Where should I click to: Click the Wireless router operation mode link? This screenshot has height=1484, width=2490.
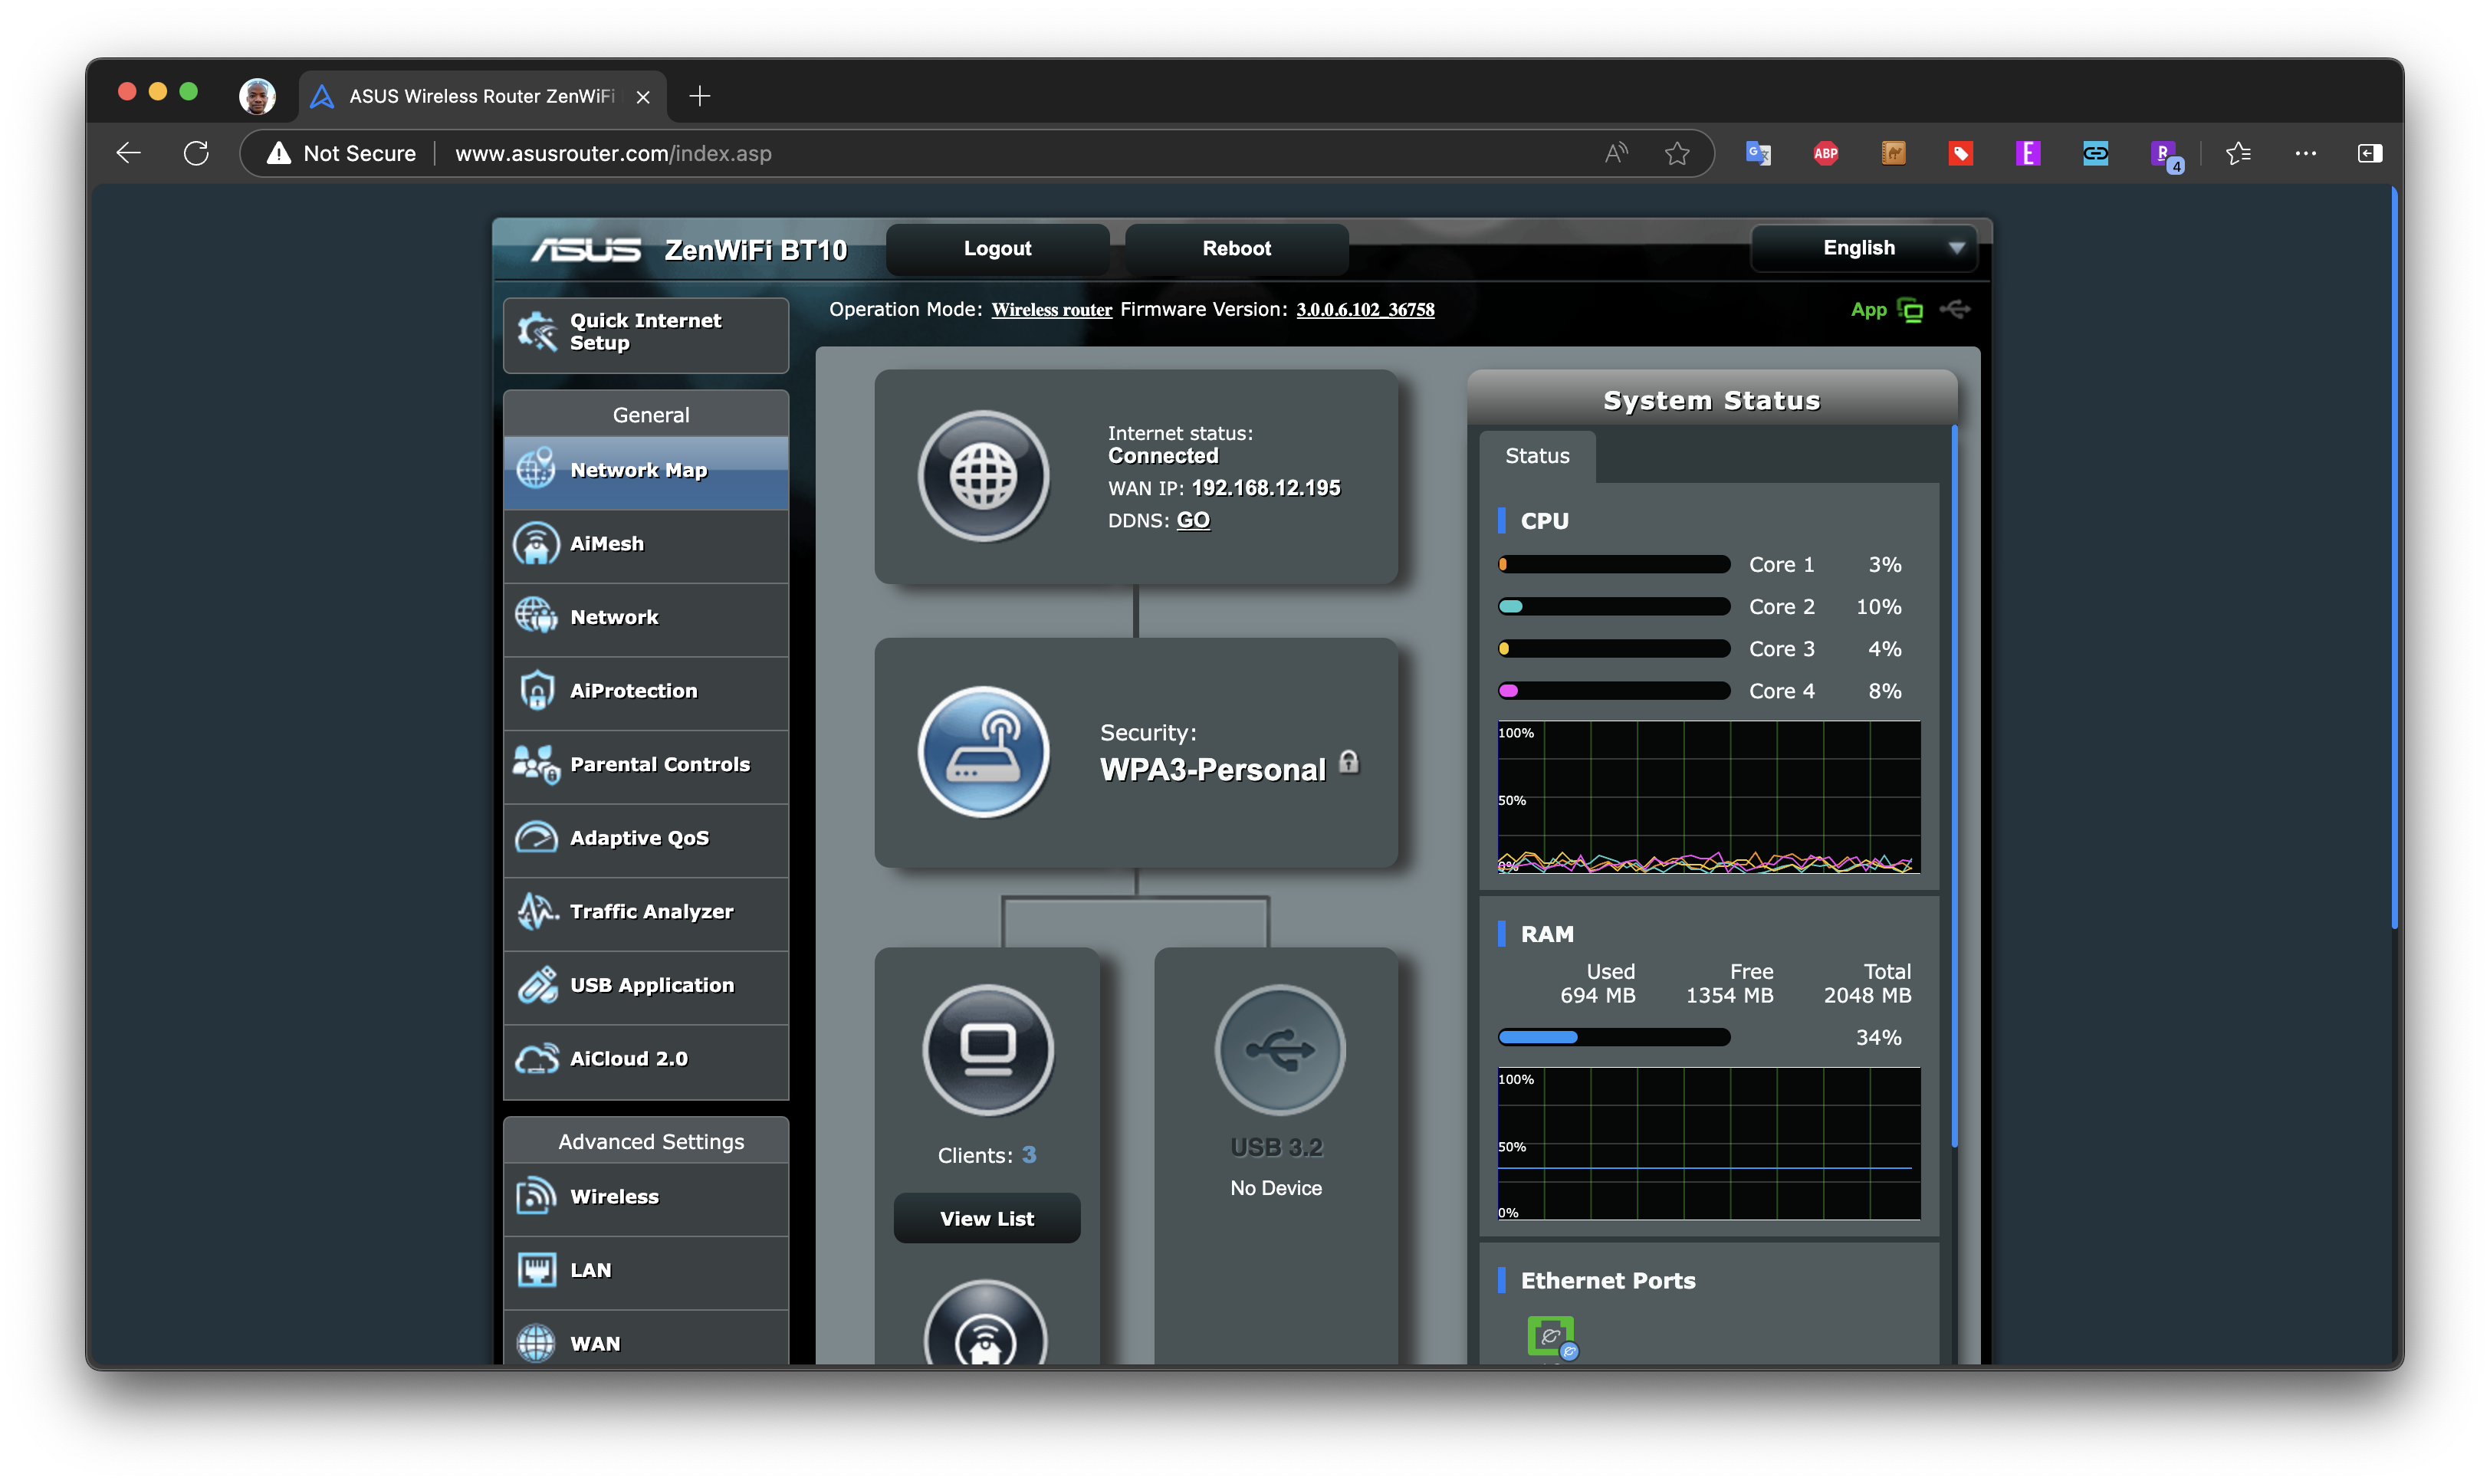tap(1051, 311)
